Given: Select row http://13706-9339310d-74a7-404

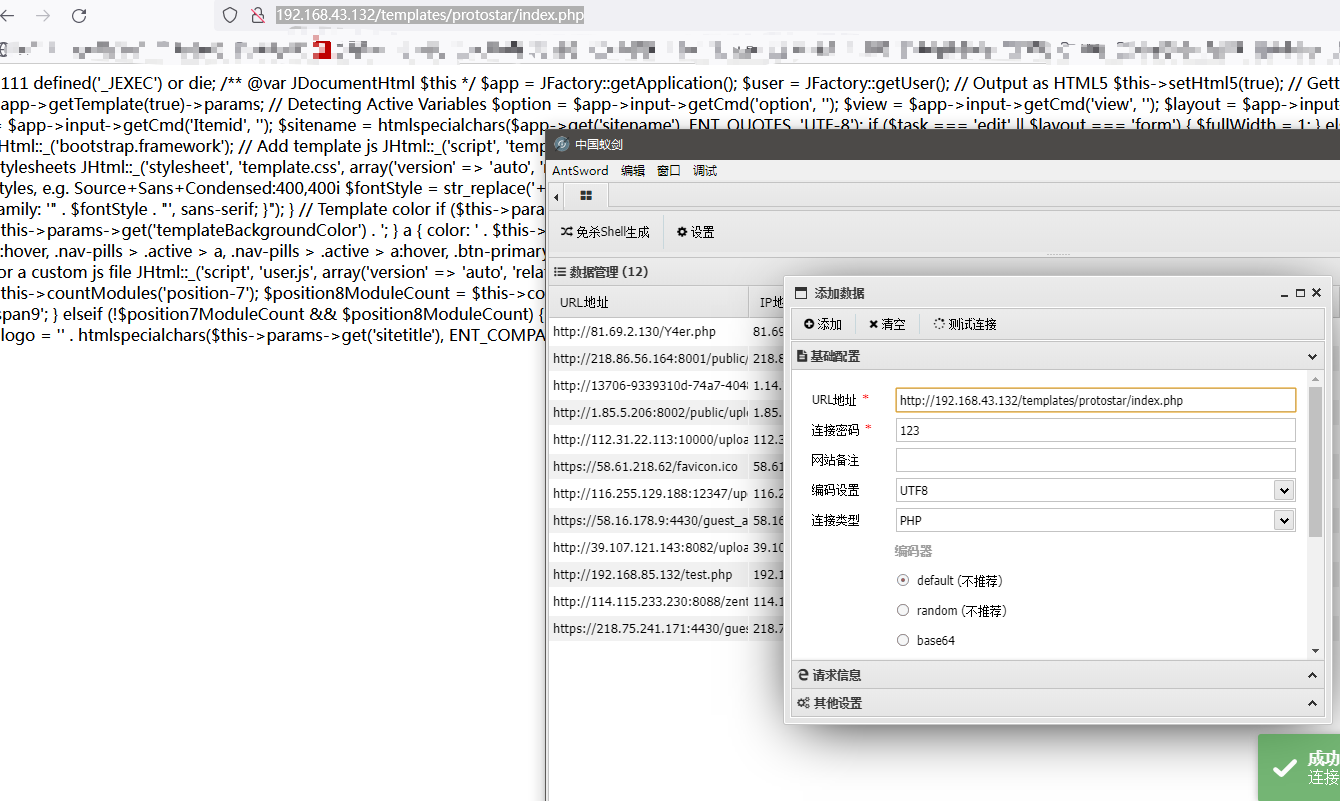Looking at the screenshot, I should [649, 385].
